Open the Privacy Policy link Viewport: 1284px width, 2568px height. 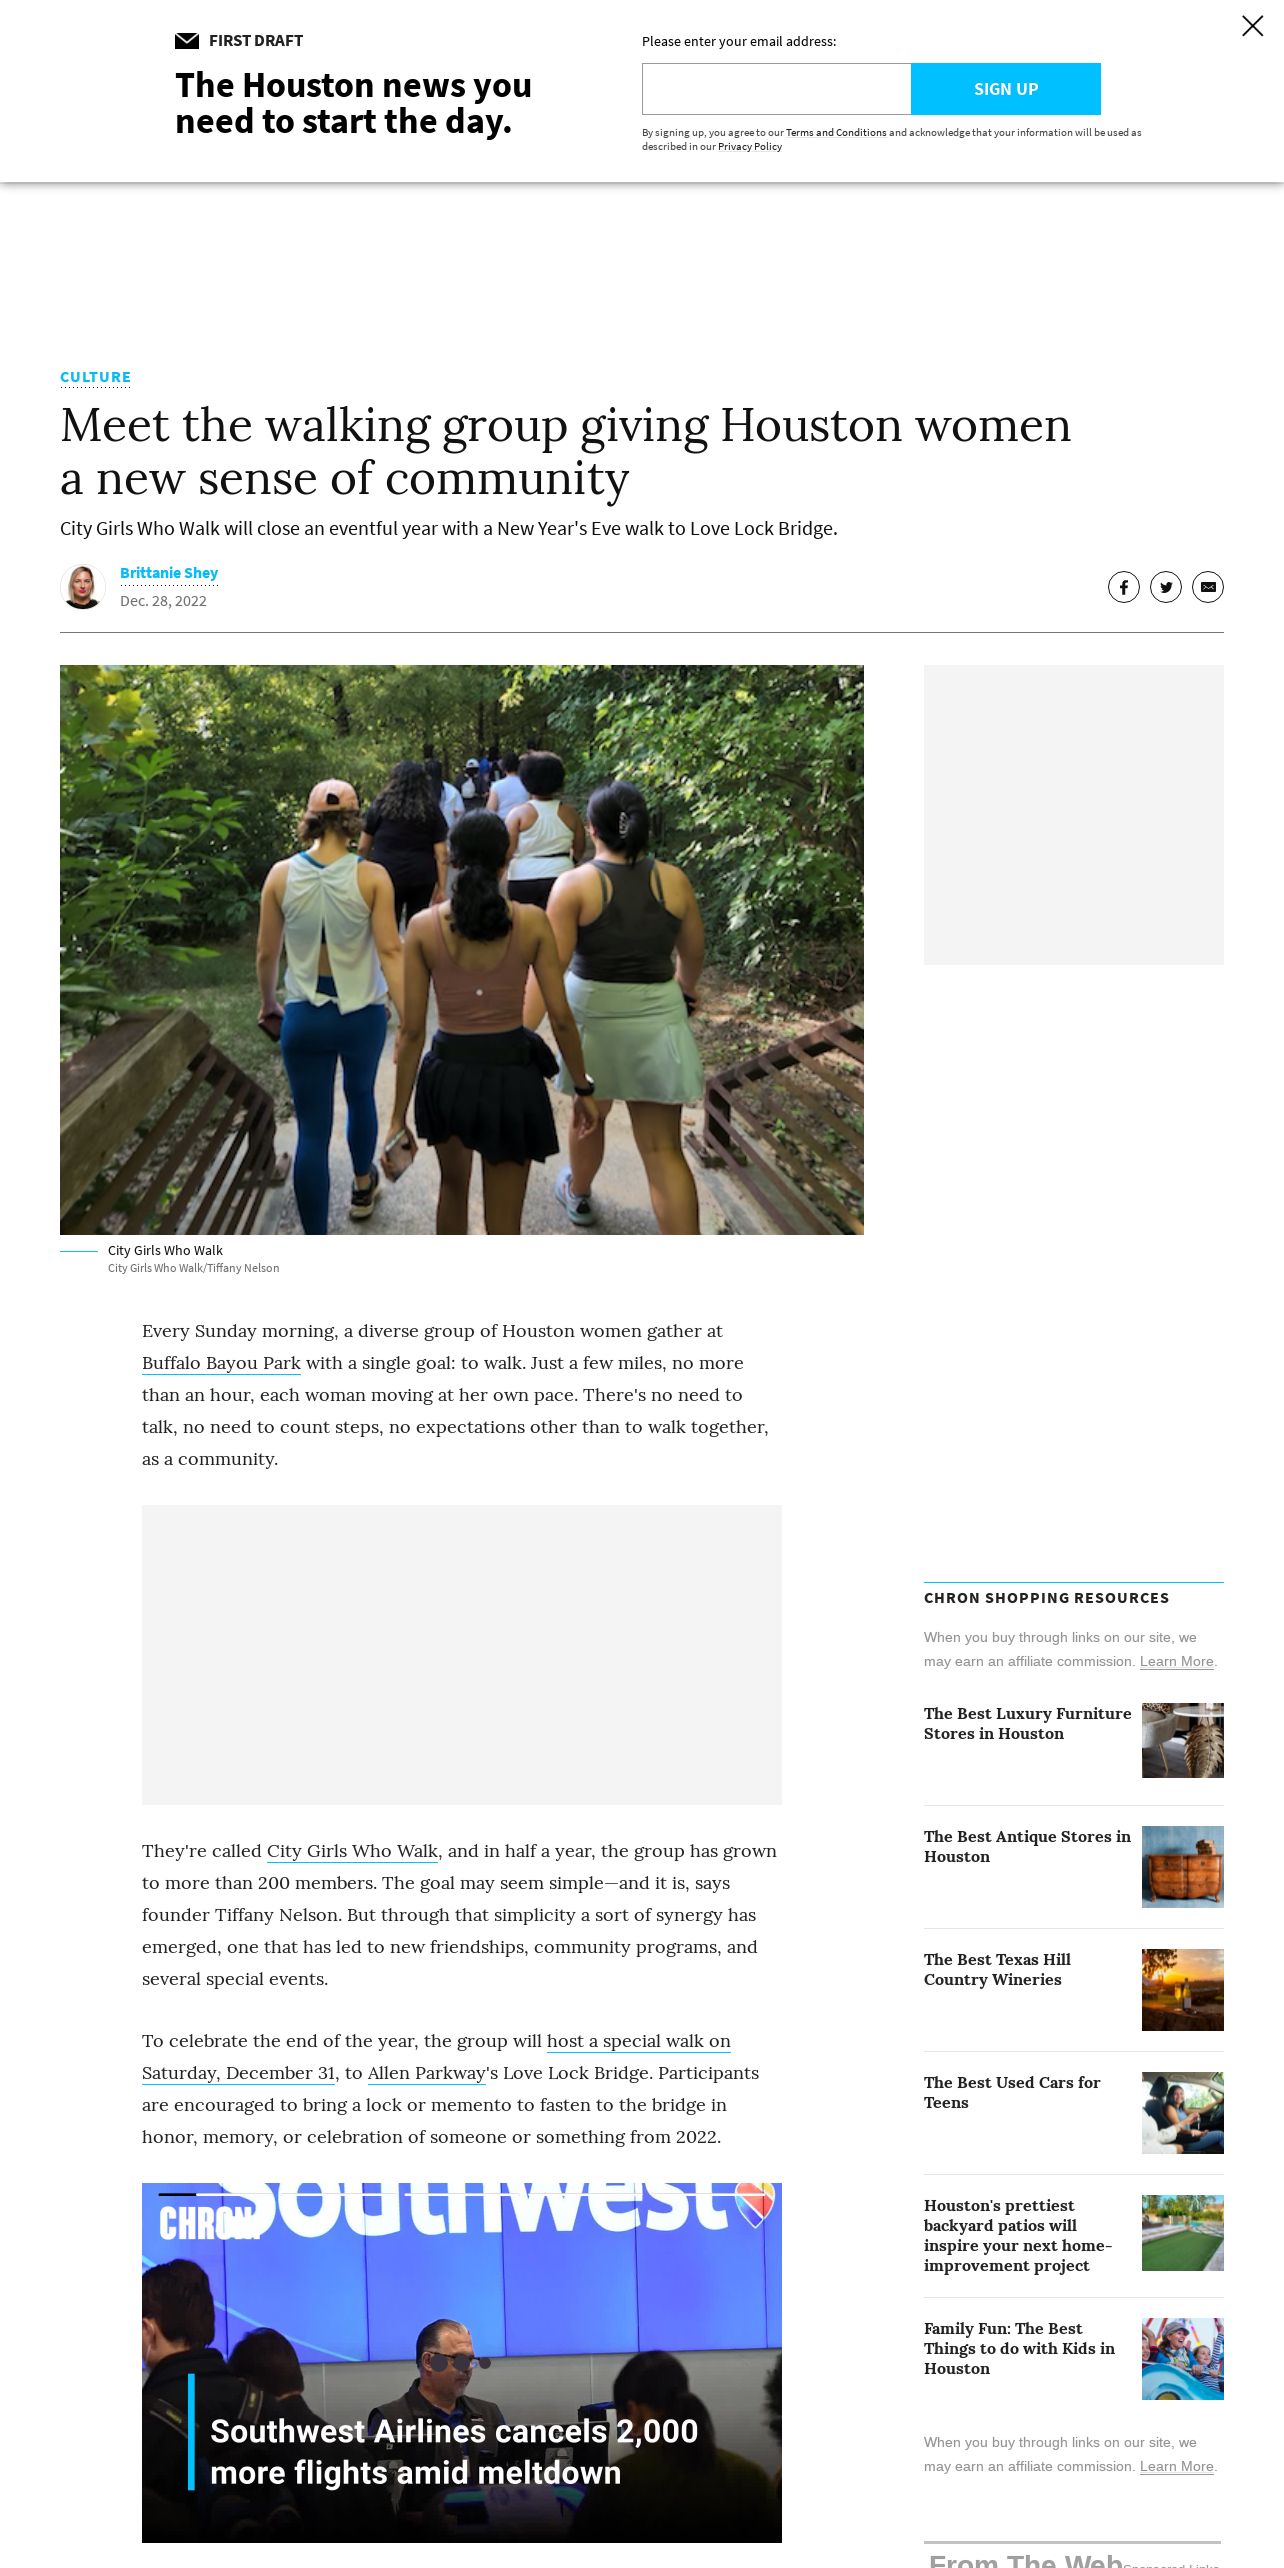coord(750,146)
